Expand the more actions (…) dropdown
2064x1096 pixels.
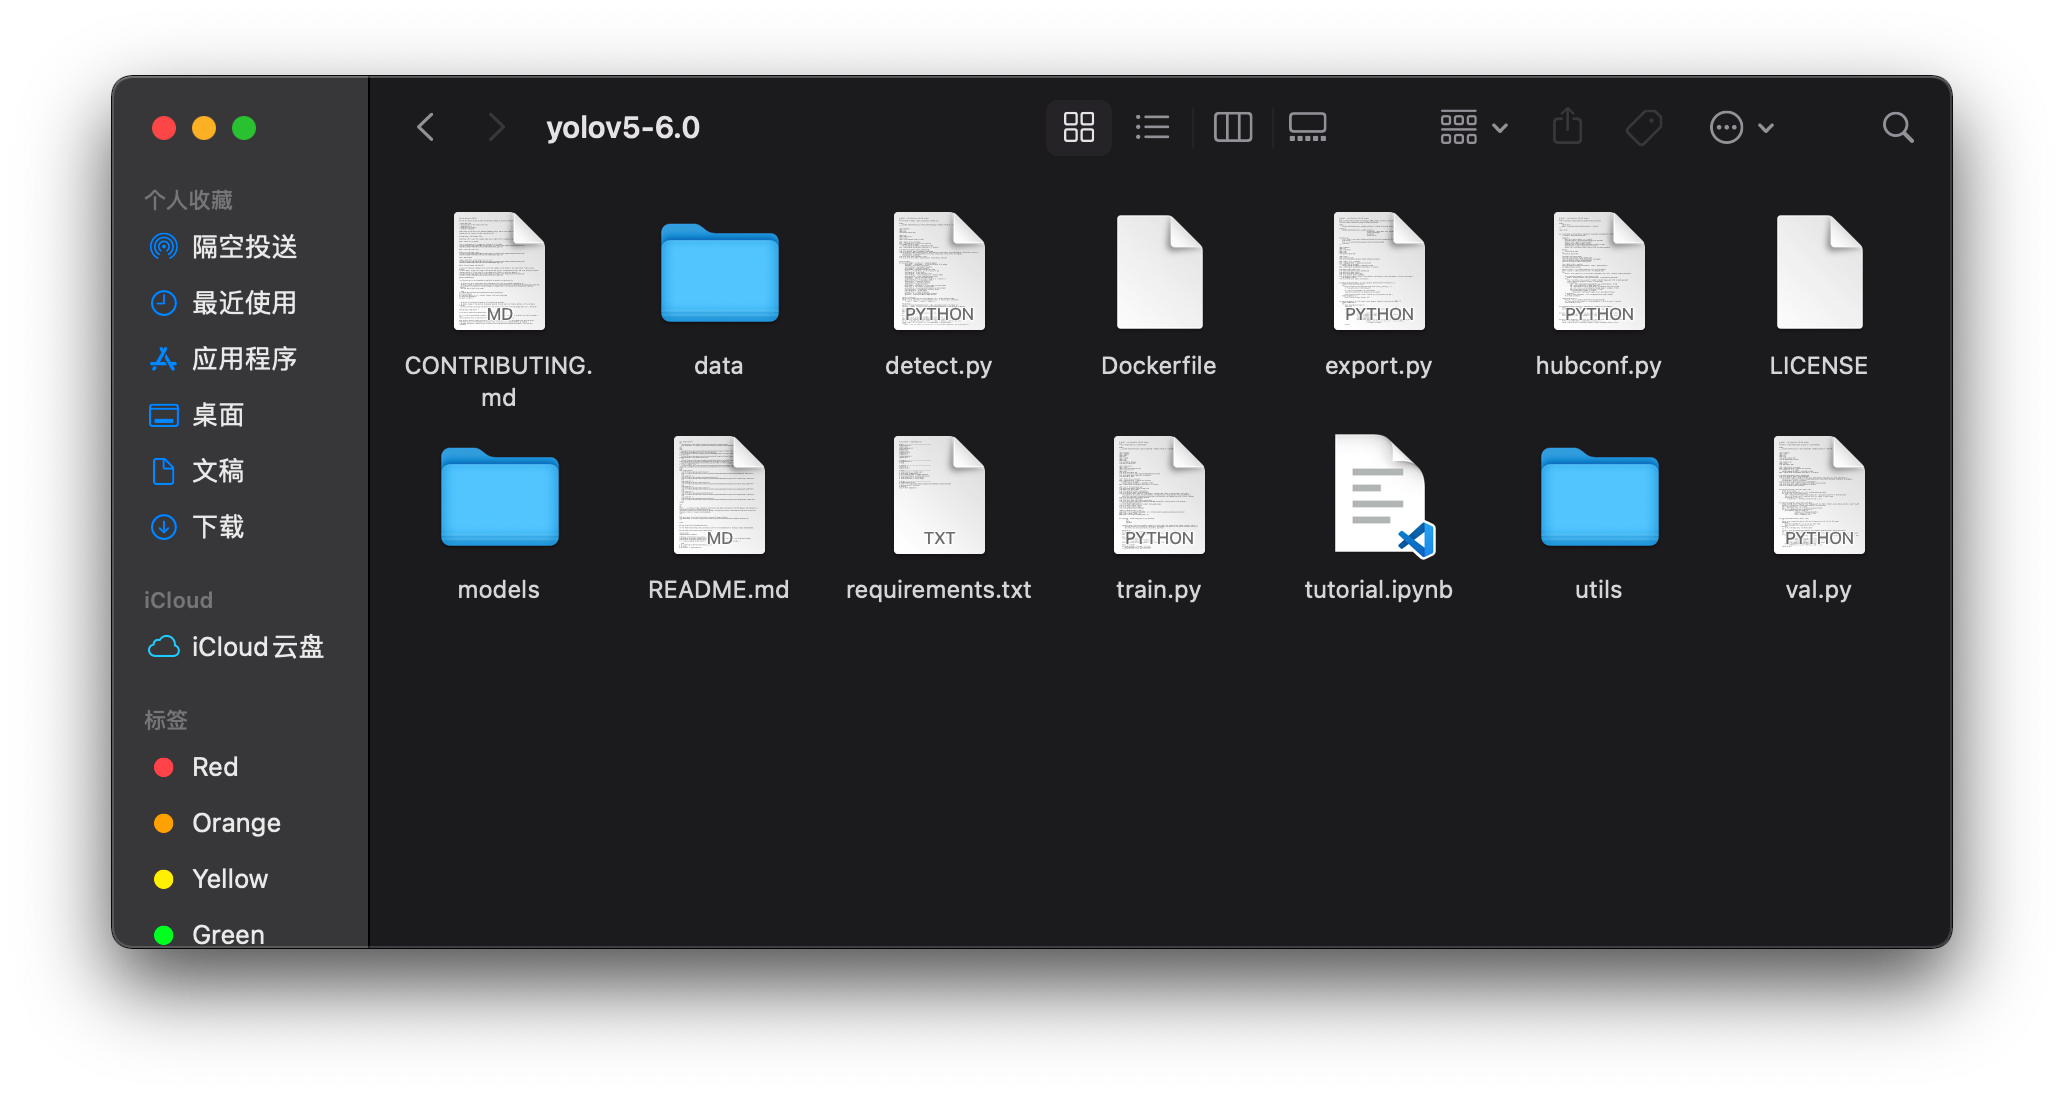[1741, 127]
